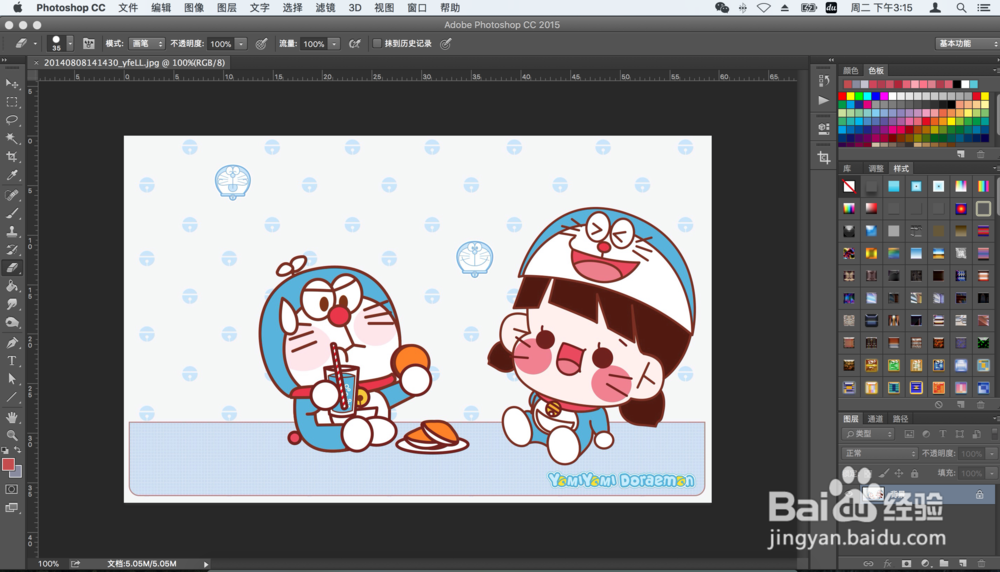Select the History Brush tool

point(12,250)
